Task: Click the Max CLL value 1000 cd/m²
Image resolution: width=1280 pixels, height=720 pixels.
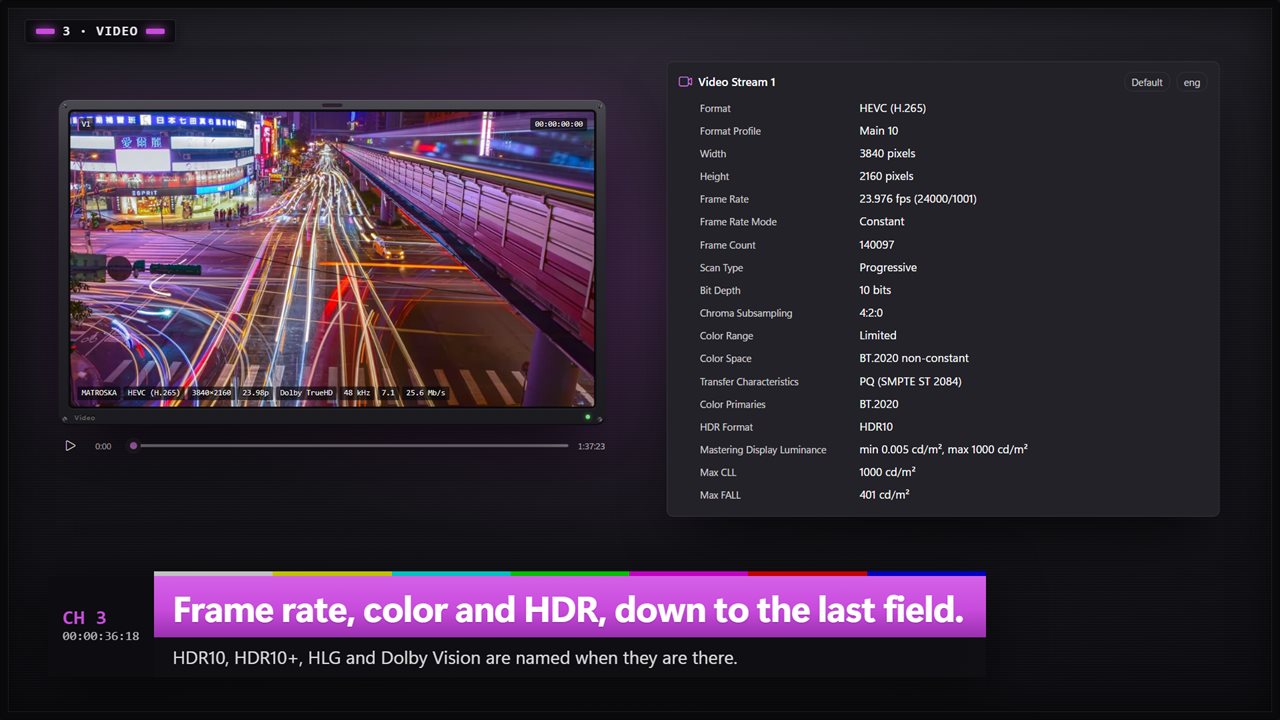Action: click(887, 472)
